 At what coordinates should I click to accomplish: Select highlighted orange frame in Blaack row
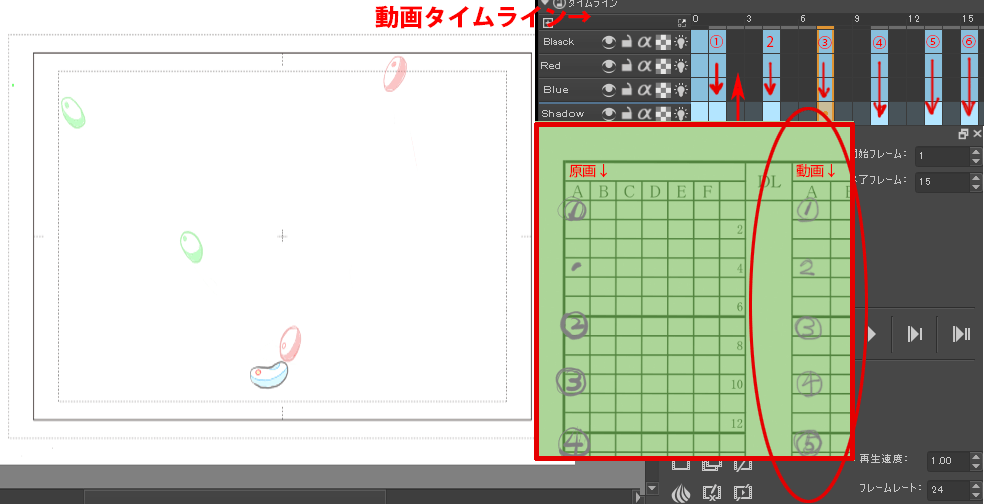coord(825,42)
